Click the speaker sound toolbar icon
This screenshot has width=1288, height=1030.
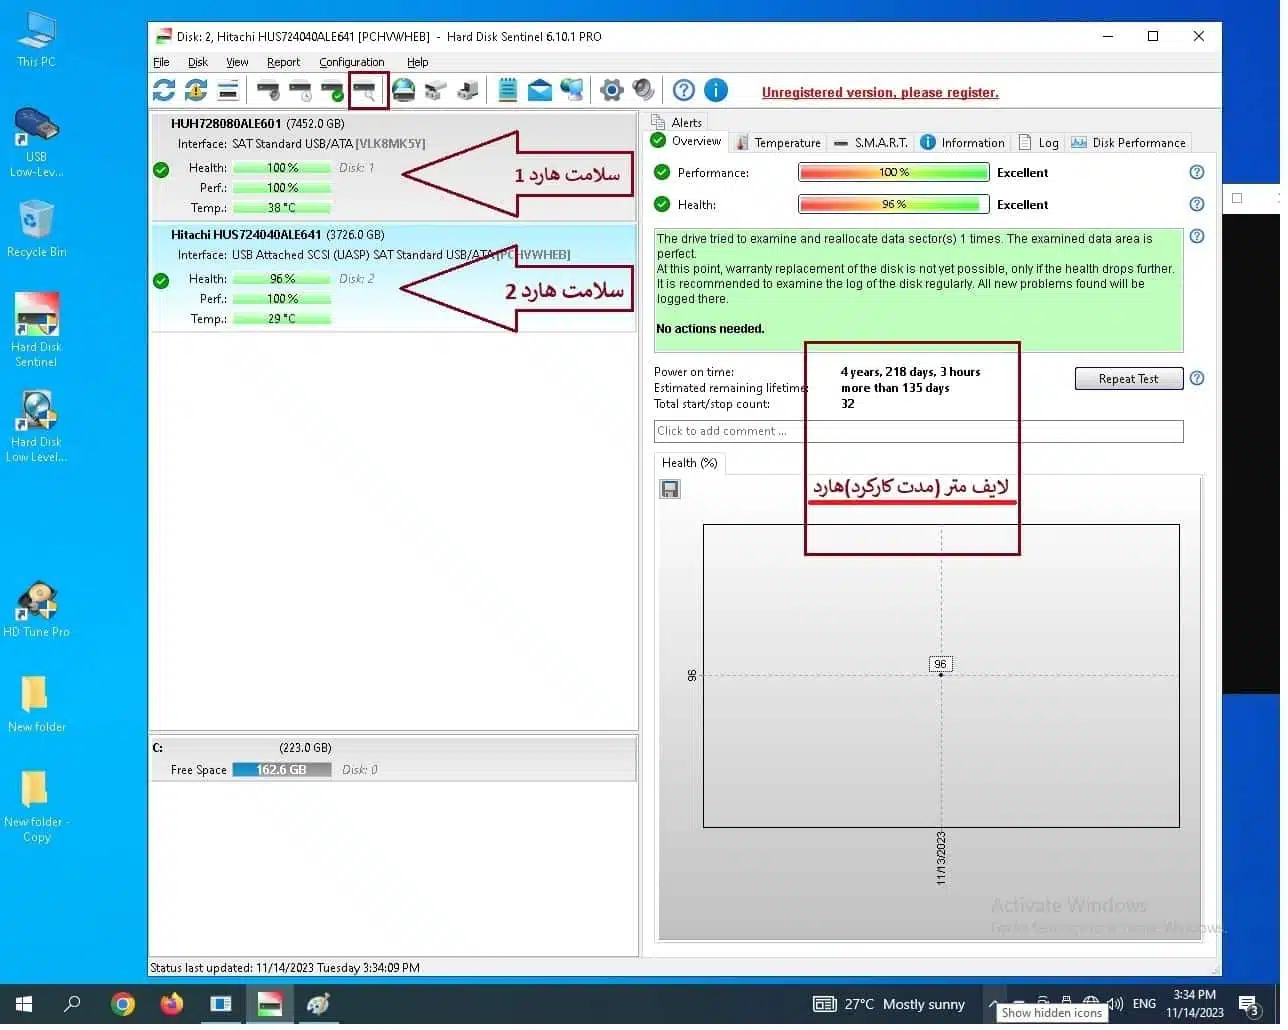pos(644,91)
